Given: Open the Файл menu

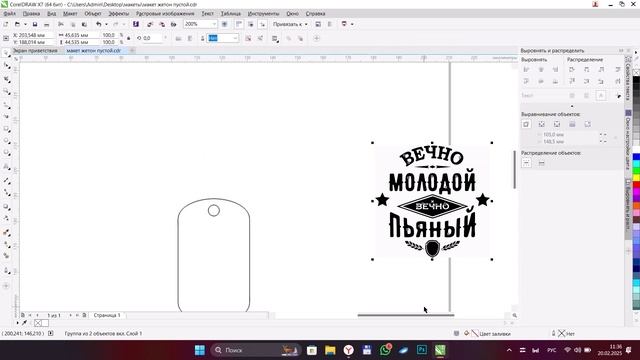Looking at the screenshot, I should click(x=10, y=13).
